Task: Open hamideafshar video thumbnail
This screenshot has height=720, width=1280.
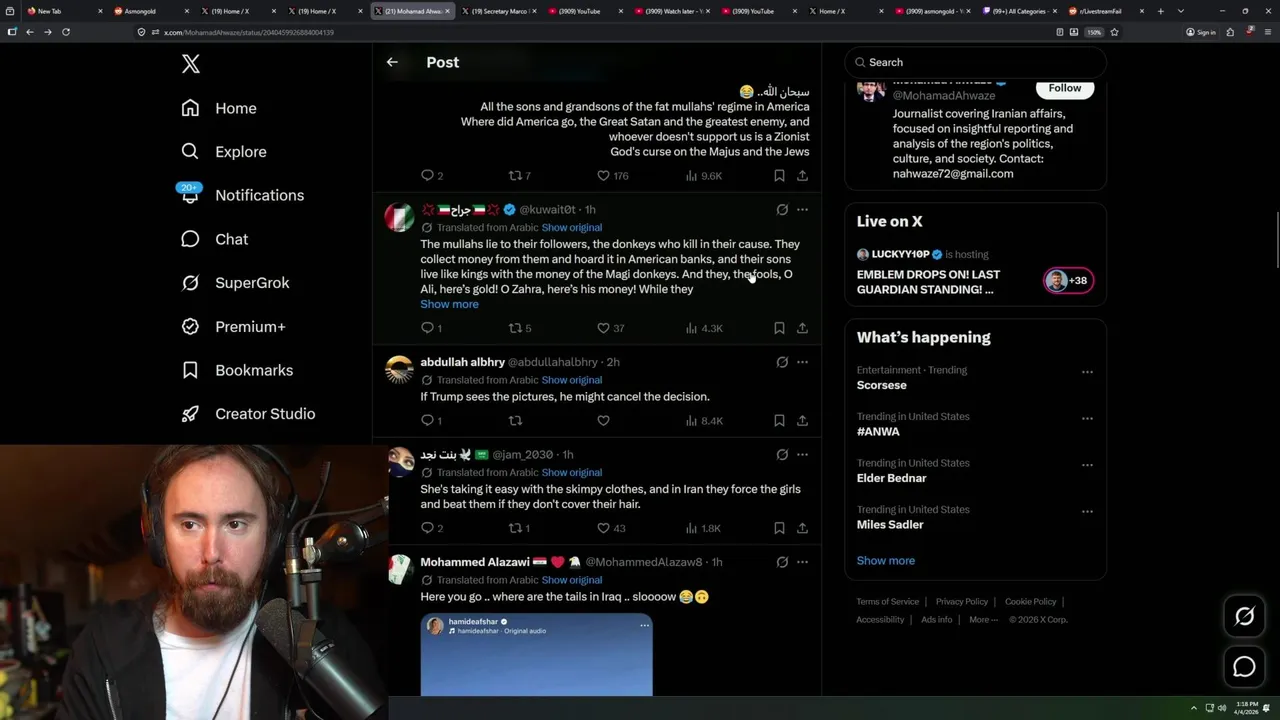Action: click(536, 655)
